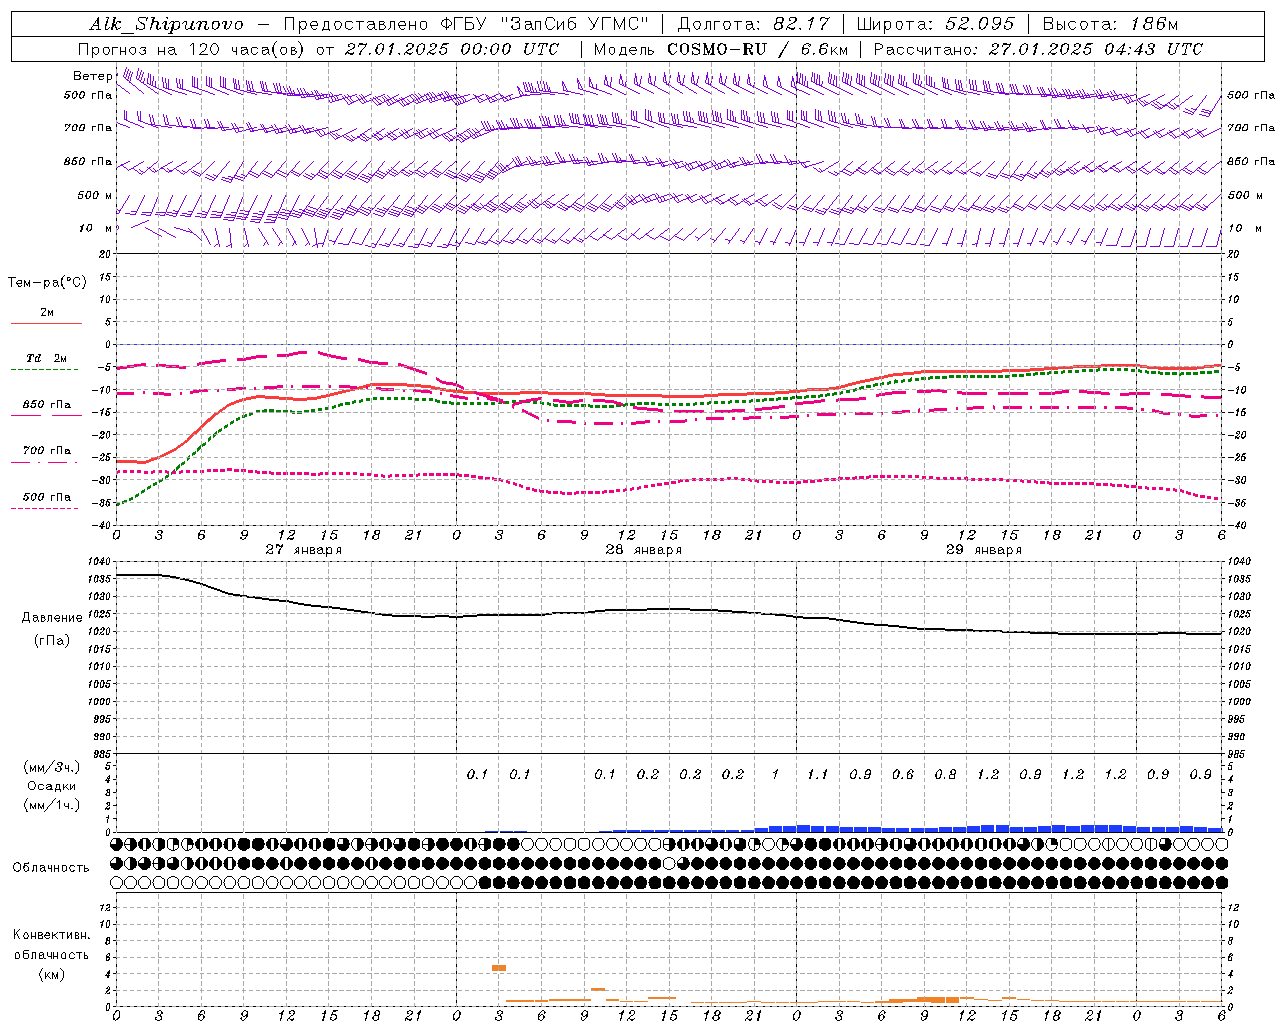The image size is (1280, 1024).
Task: Click the (мм/3ч.) units label
Action: tap(52, 767)
